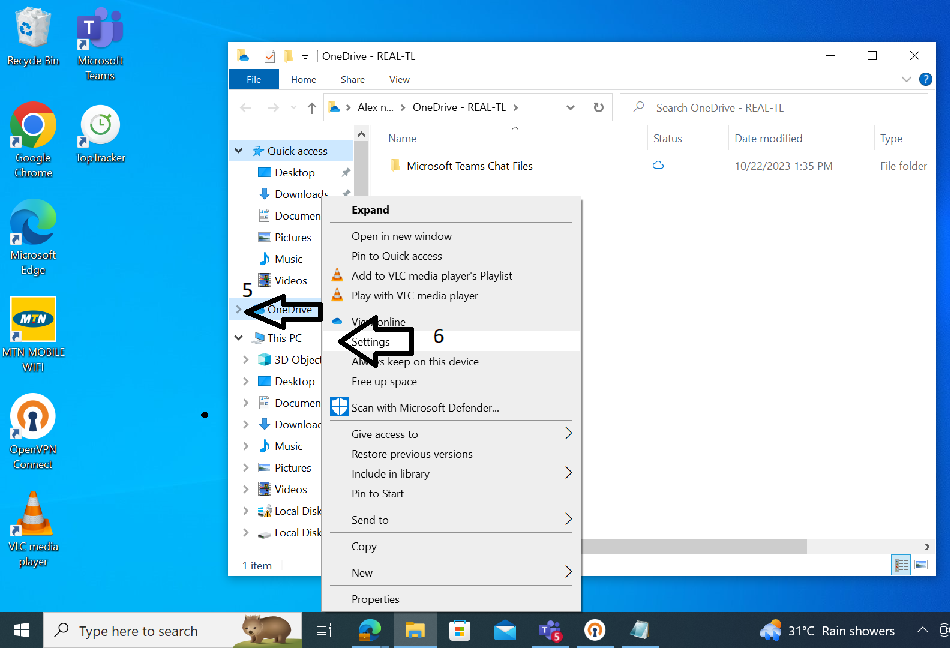Viewport: 950px width, 652px height.
Task: Show hidden system tray icons
Action: [922, 630]
